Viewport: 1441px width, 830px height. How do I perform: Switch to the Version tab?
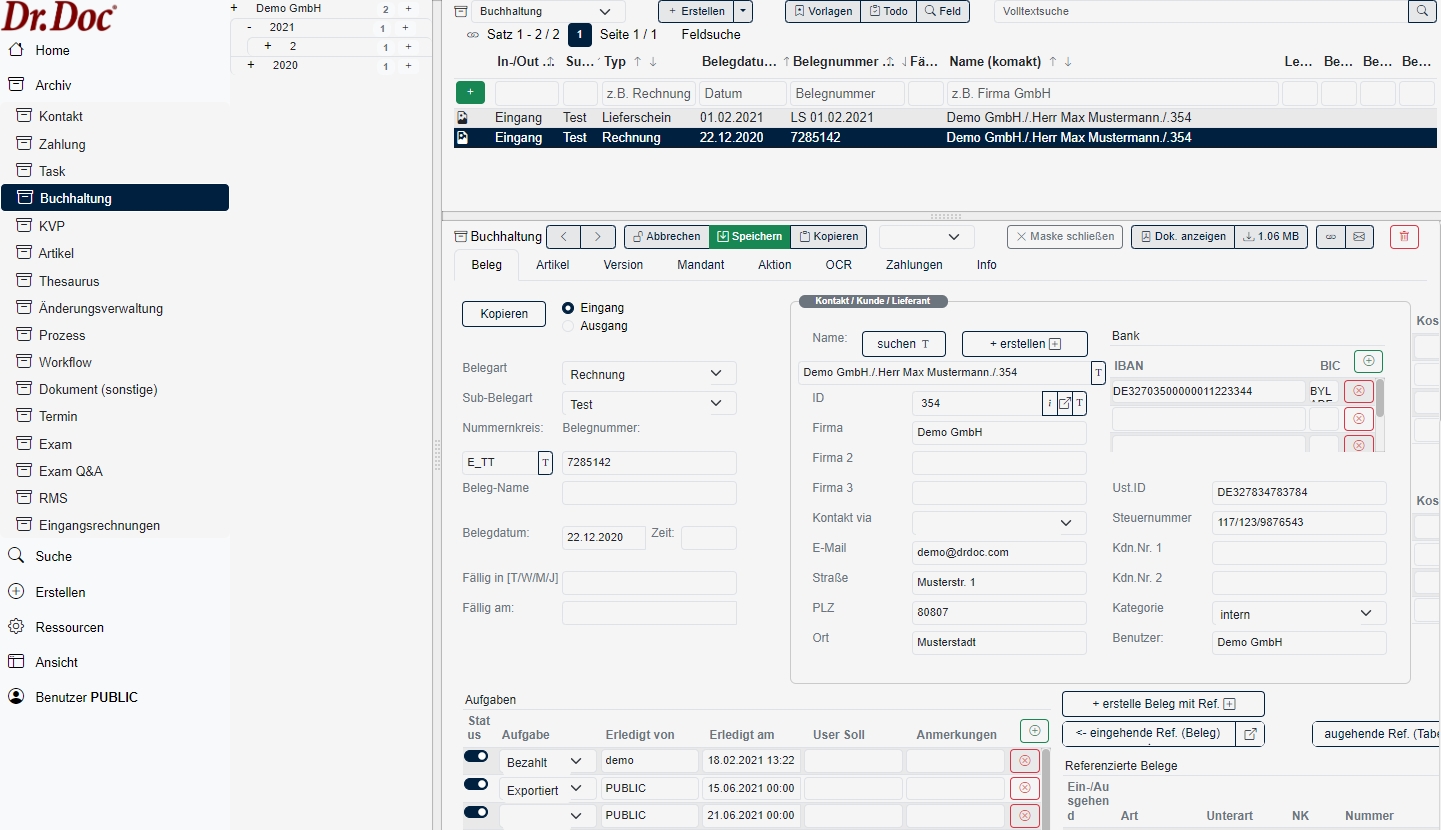pyautogui.click(x=623, y=265)
